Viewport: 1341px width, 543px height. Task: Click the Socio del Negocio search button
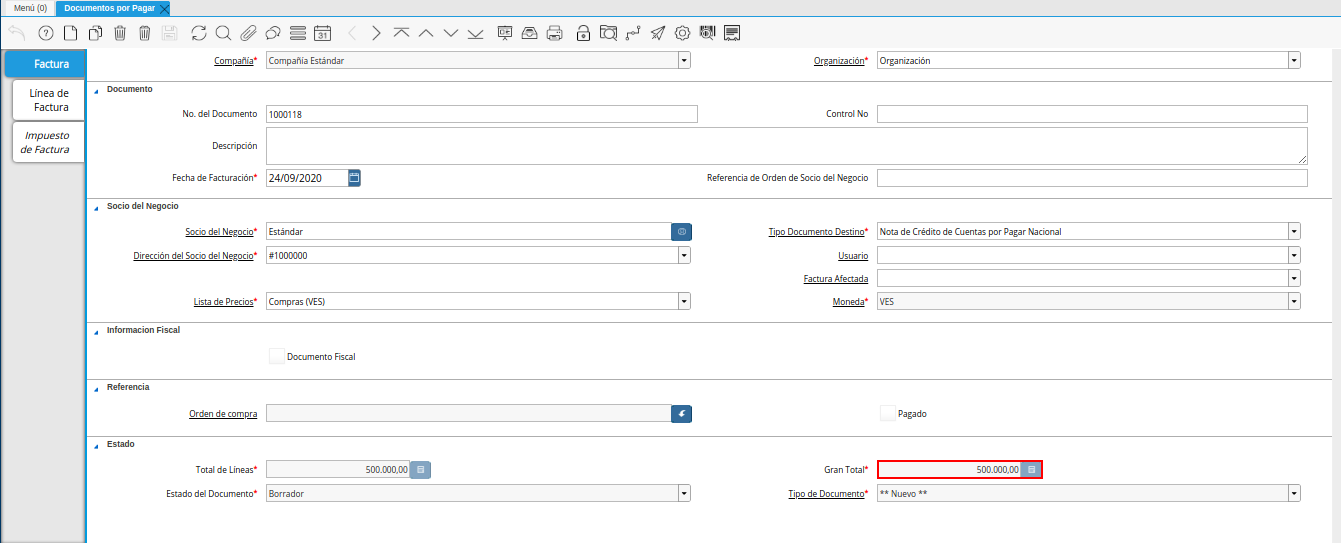(x=681, y=232)
